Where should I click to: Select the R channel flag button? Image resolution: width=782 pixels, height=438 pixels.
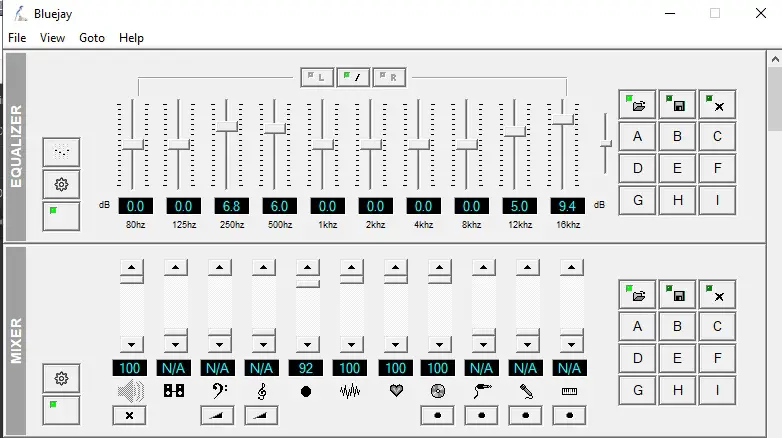[x=389, y=77]
